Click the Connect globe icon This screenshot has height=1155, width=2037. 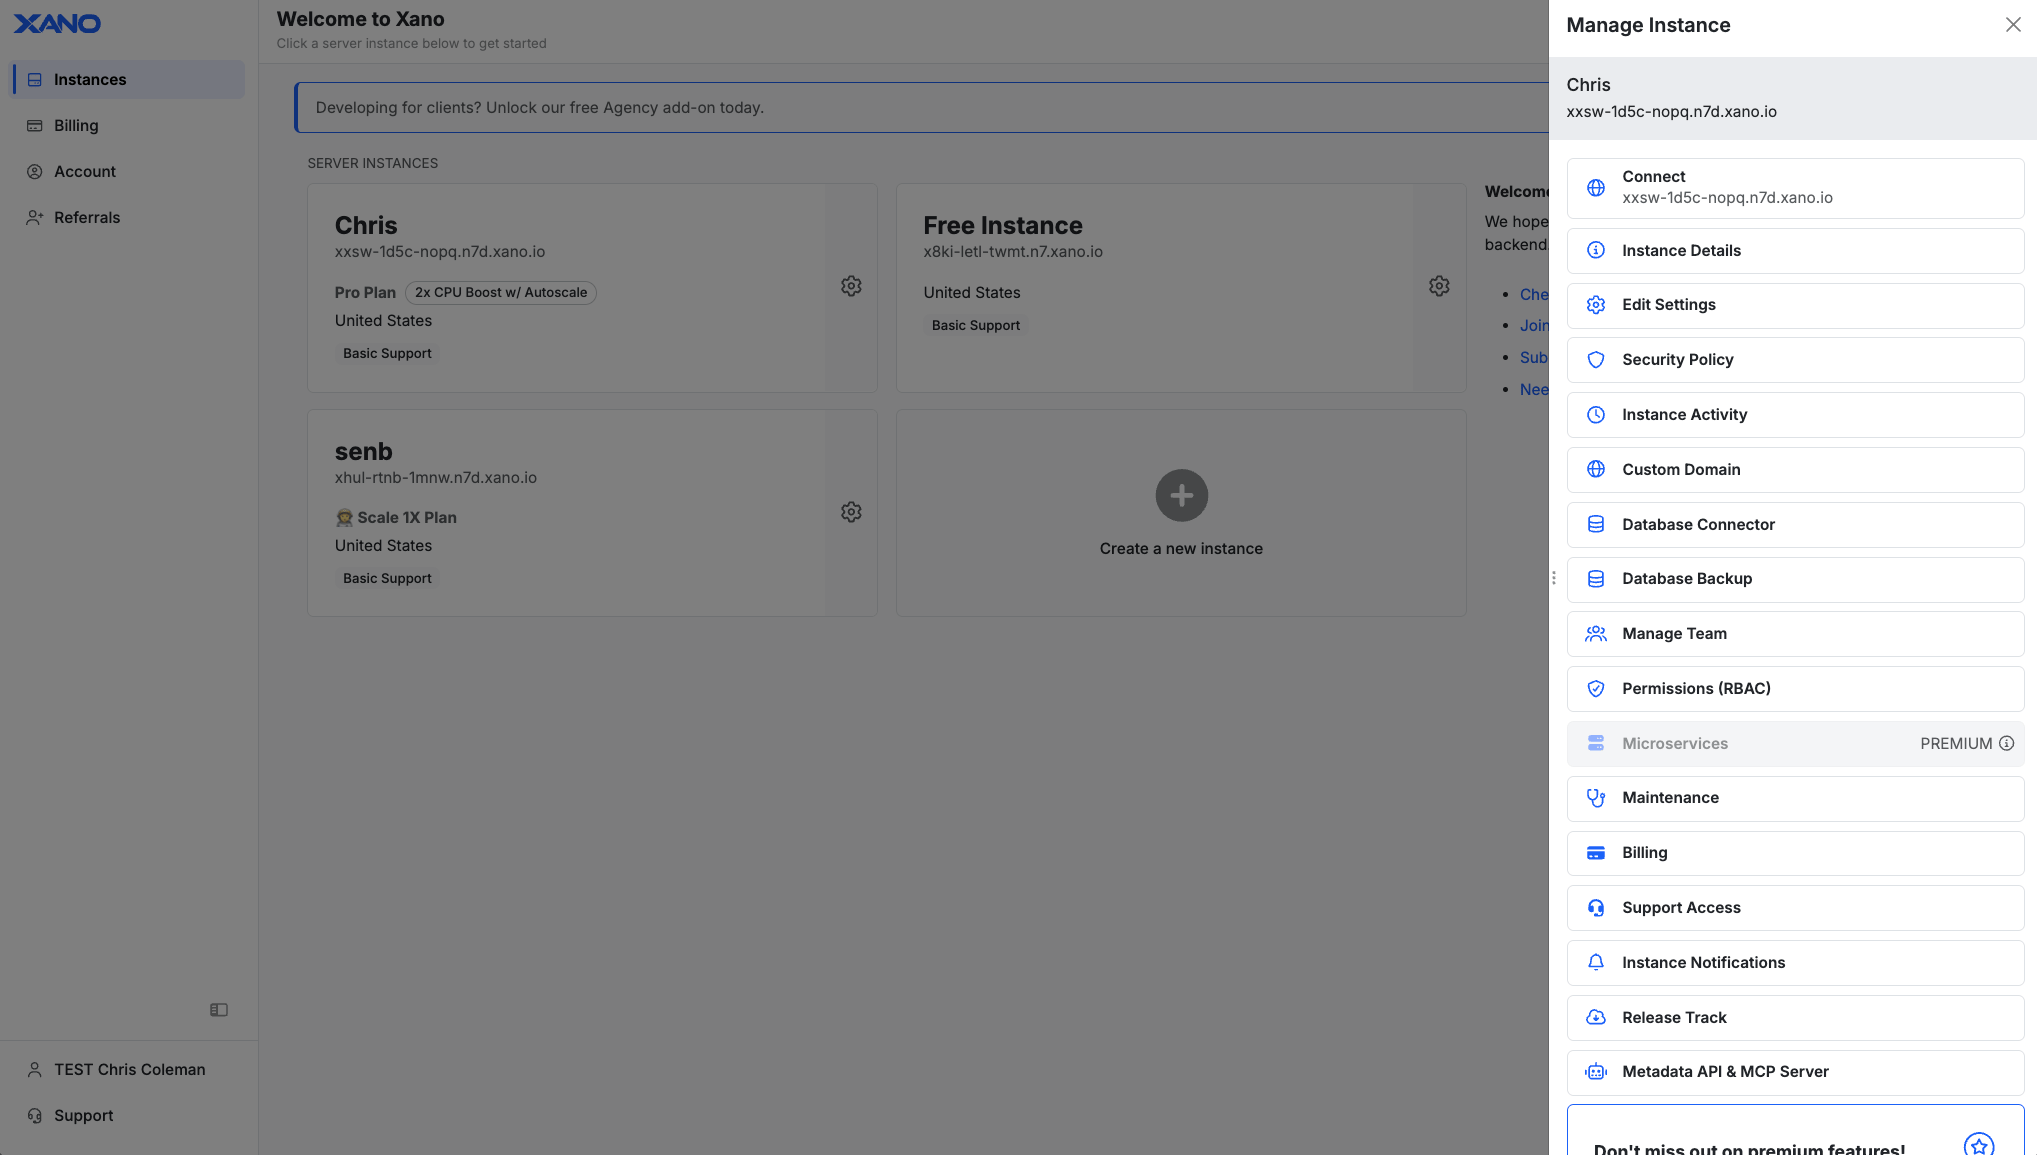[x=1596, y=188]
